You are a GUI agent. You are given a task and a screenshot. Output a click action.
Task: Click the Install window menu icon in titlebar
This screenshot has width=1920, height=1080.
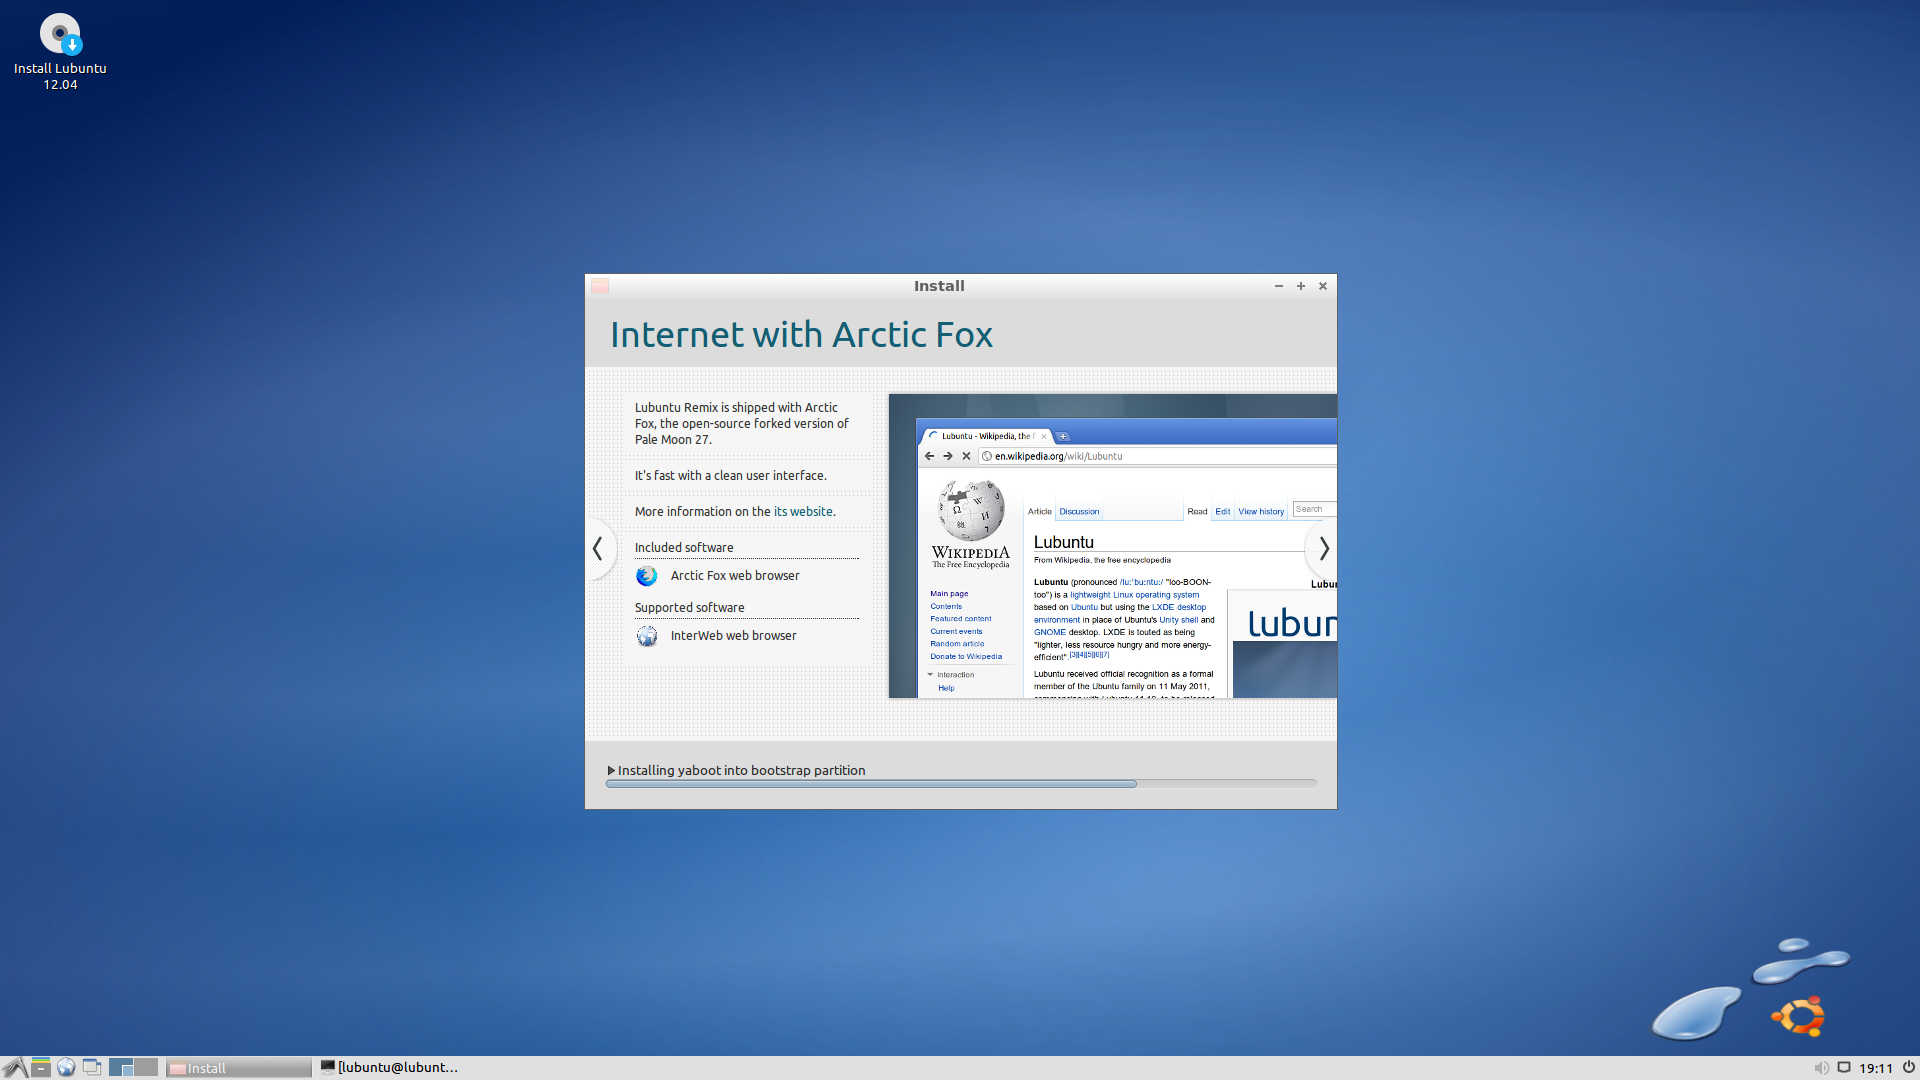(600, 286)
